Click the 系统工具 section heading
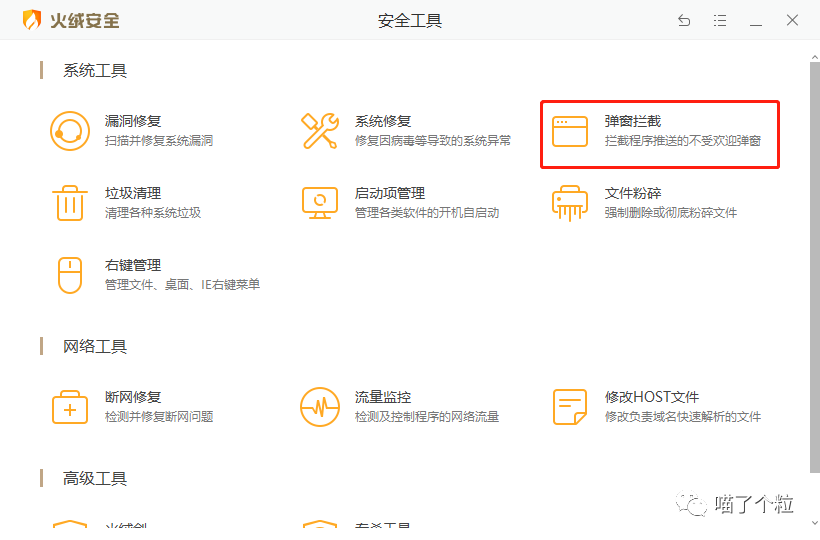The height and width of the screenshot is (540, 820). tap(95, 71)
